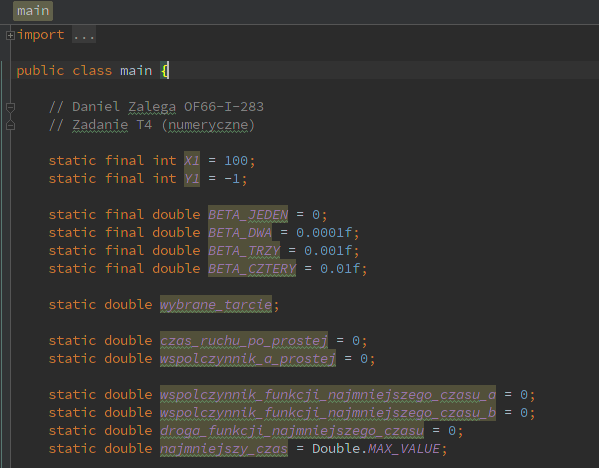Click the public keyword
This screenshot has height=468, width=599.
[40, 71]
